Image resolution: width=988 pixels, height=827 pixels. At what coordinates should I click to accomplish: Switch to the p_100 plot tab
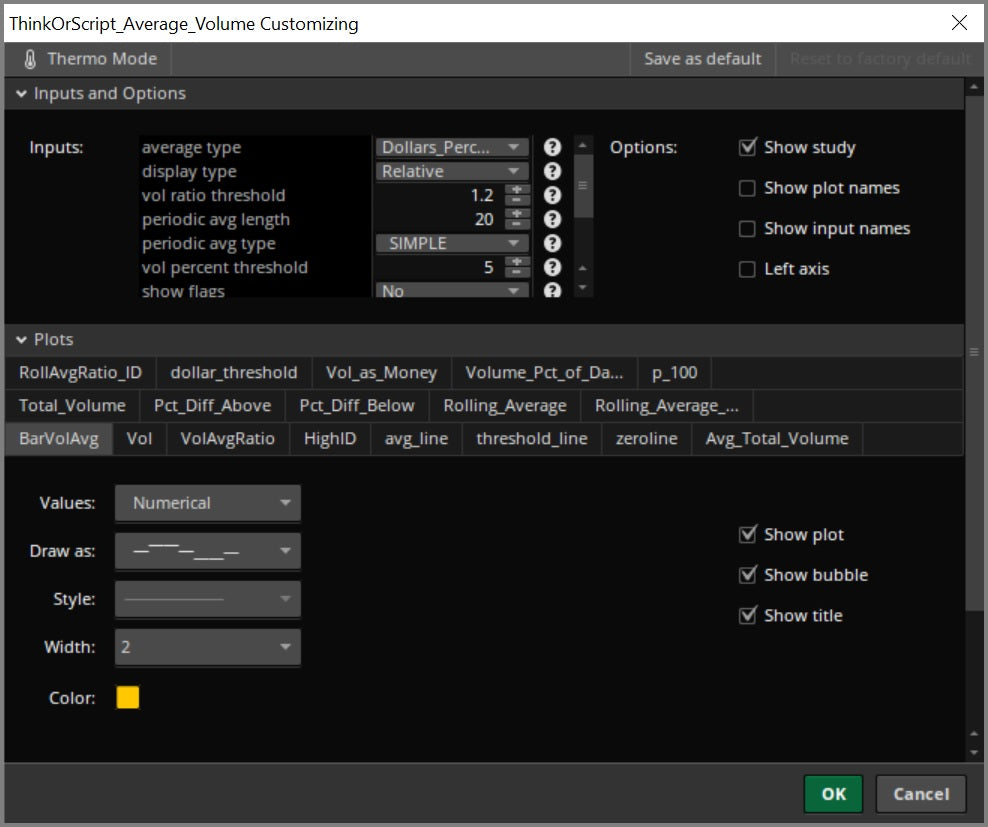[675, 373]
